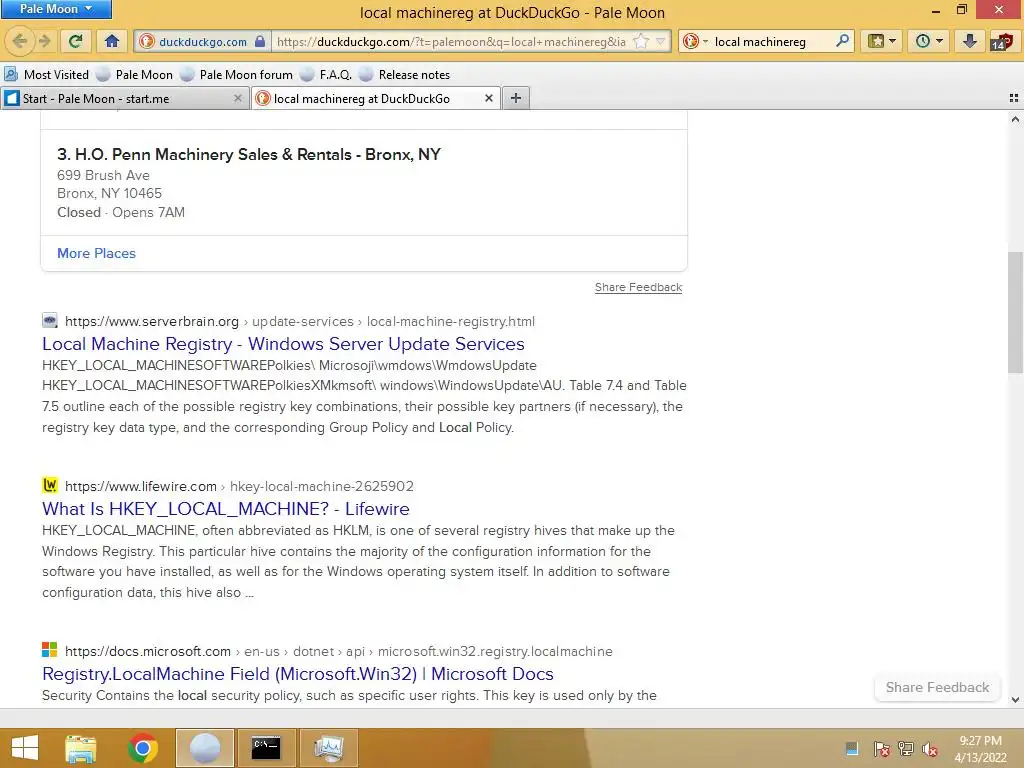The image size is (1024, 768).
Task: Go back with the back arrow button
Action: [19, 41]
